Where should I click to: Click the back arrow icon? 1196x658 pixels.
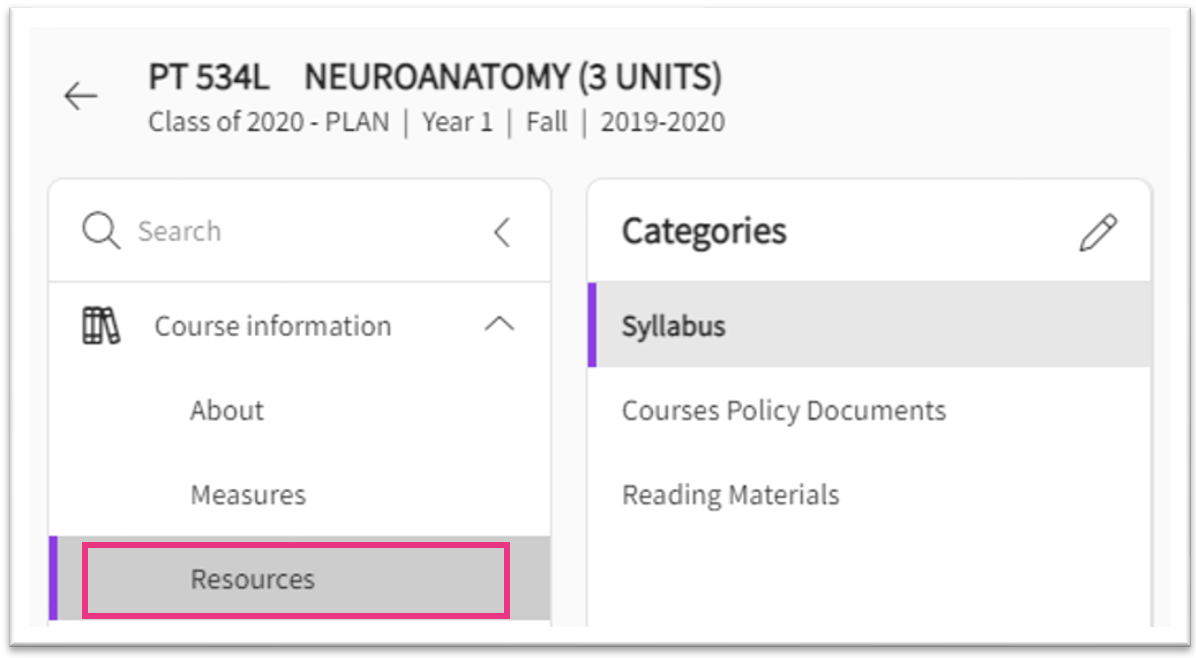(81, 96)
